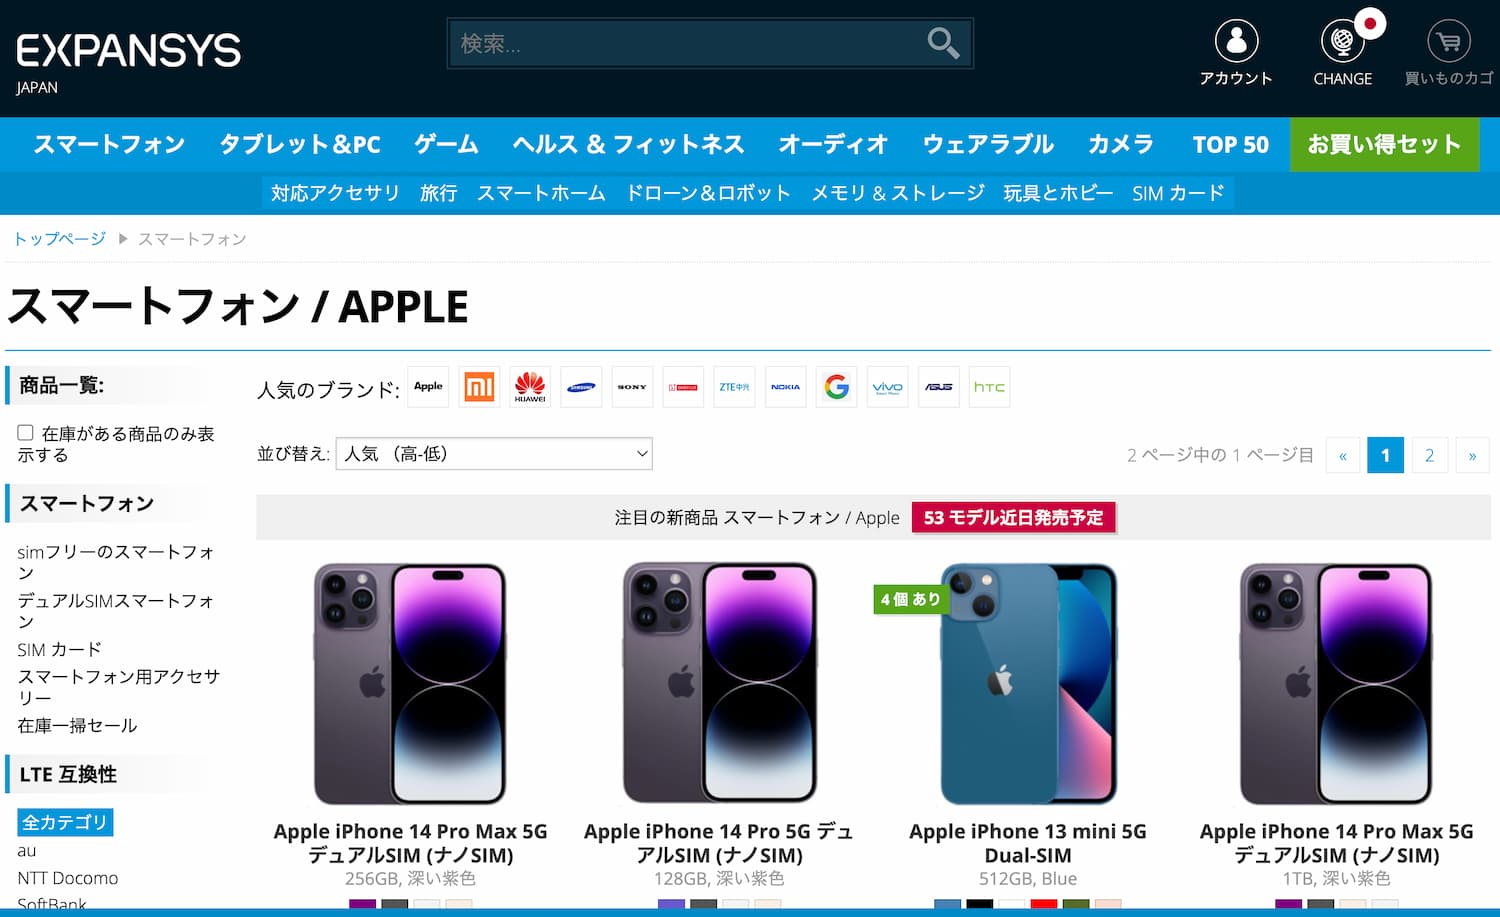The height and width of the screenshot is (917, 1500).
Task: Choose the Huawei brand icon
Action: coord(530,387)
